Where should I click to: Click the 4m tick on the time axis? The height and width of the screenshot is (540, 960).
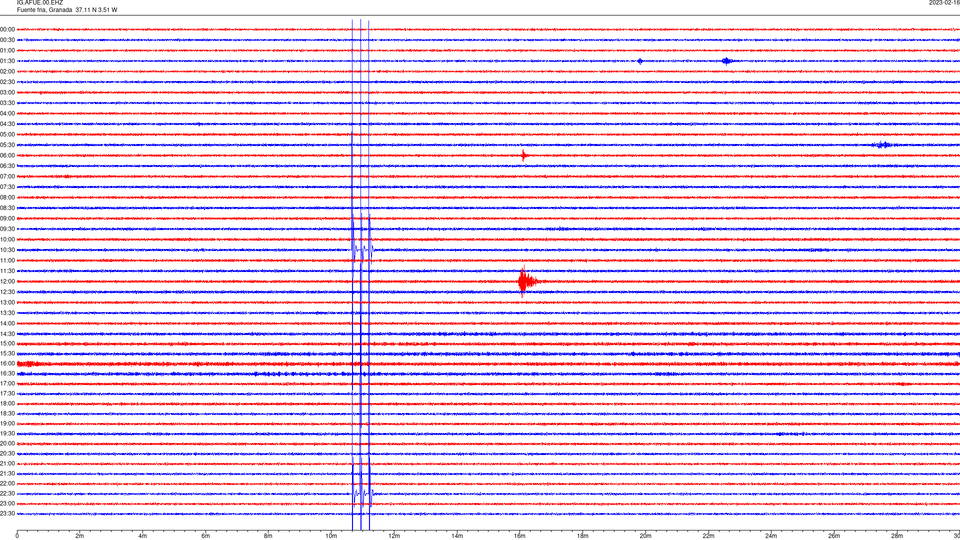coord(143,536)
